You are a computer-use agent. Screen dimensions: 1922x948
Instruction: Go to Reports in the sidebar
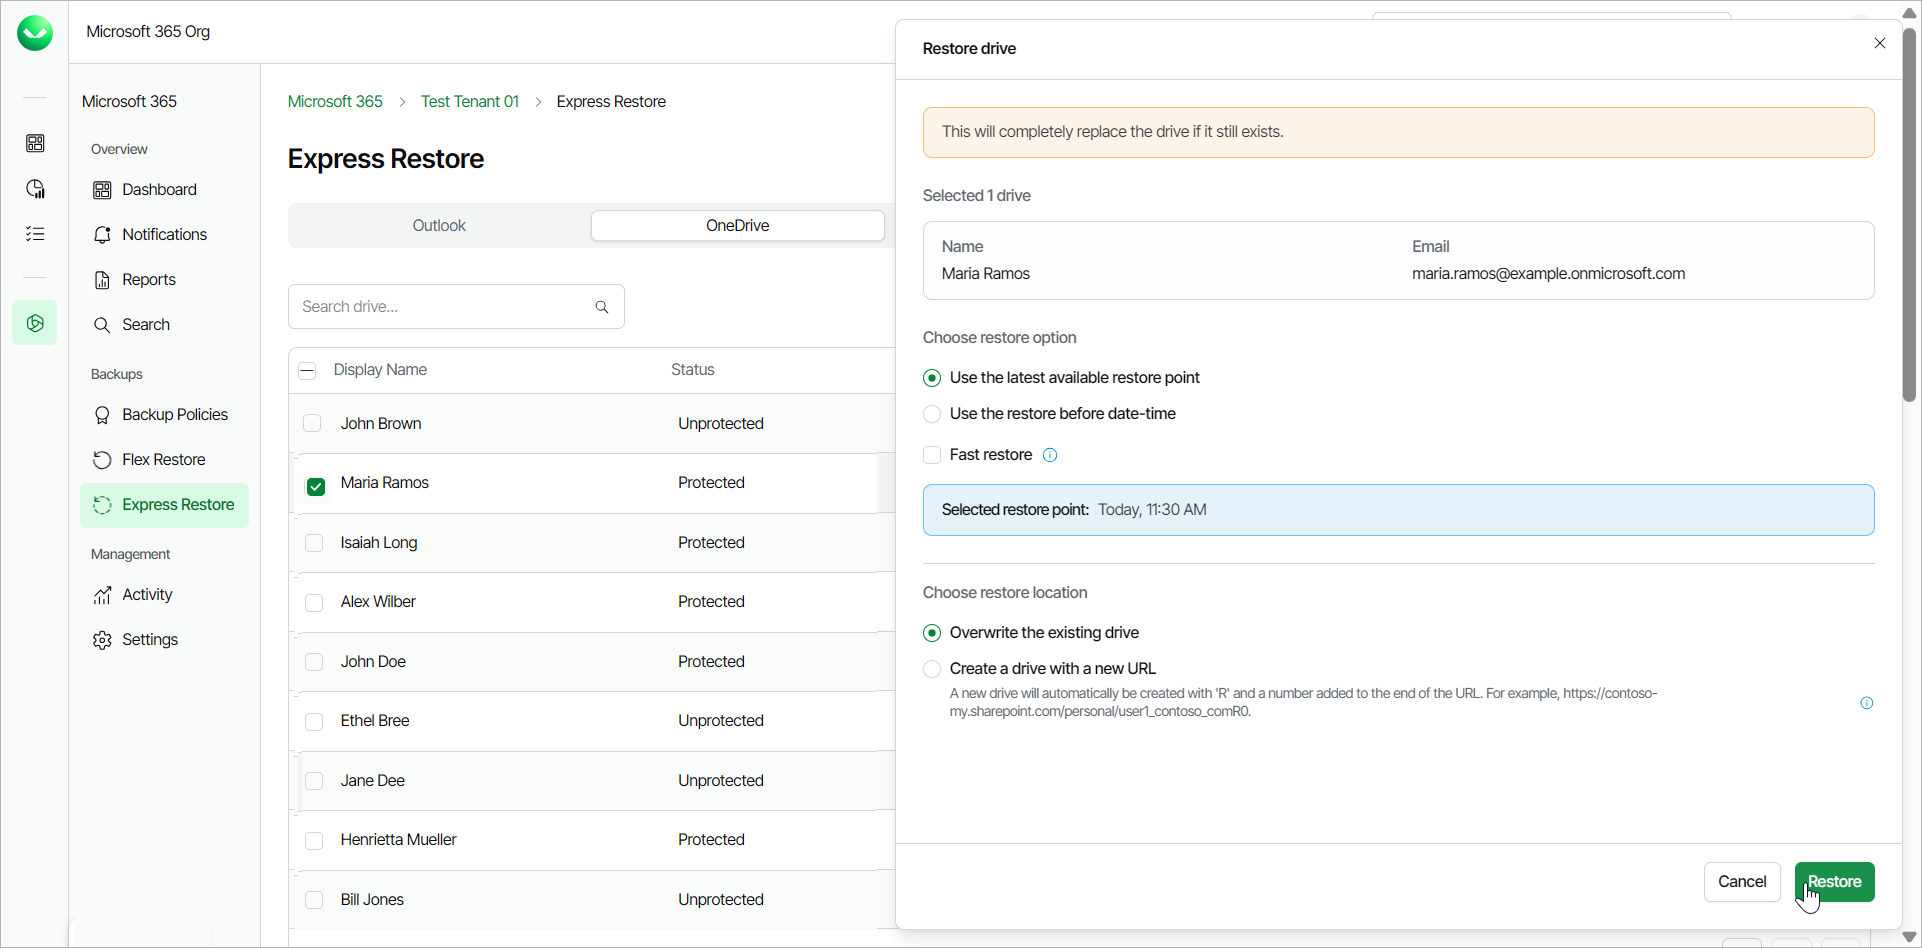pos(164,280)
